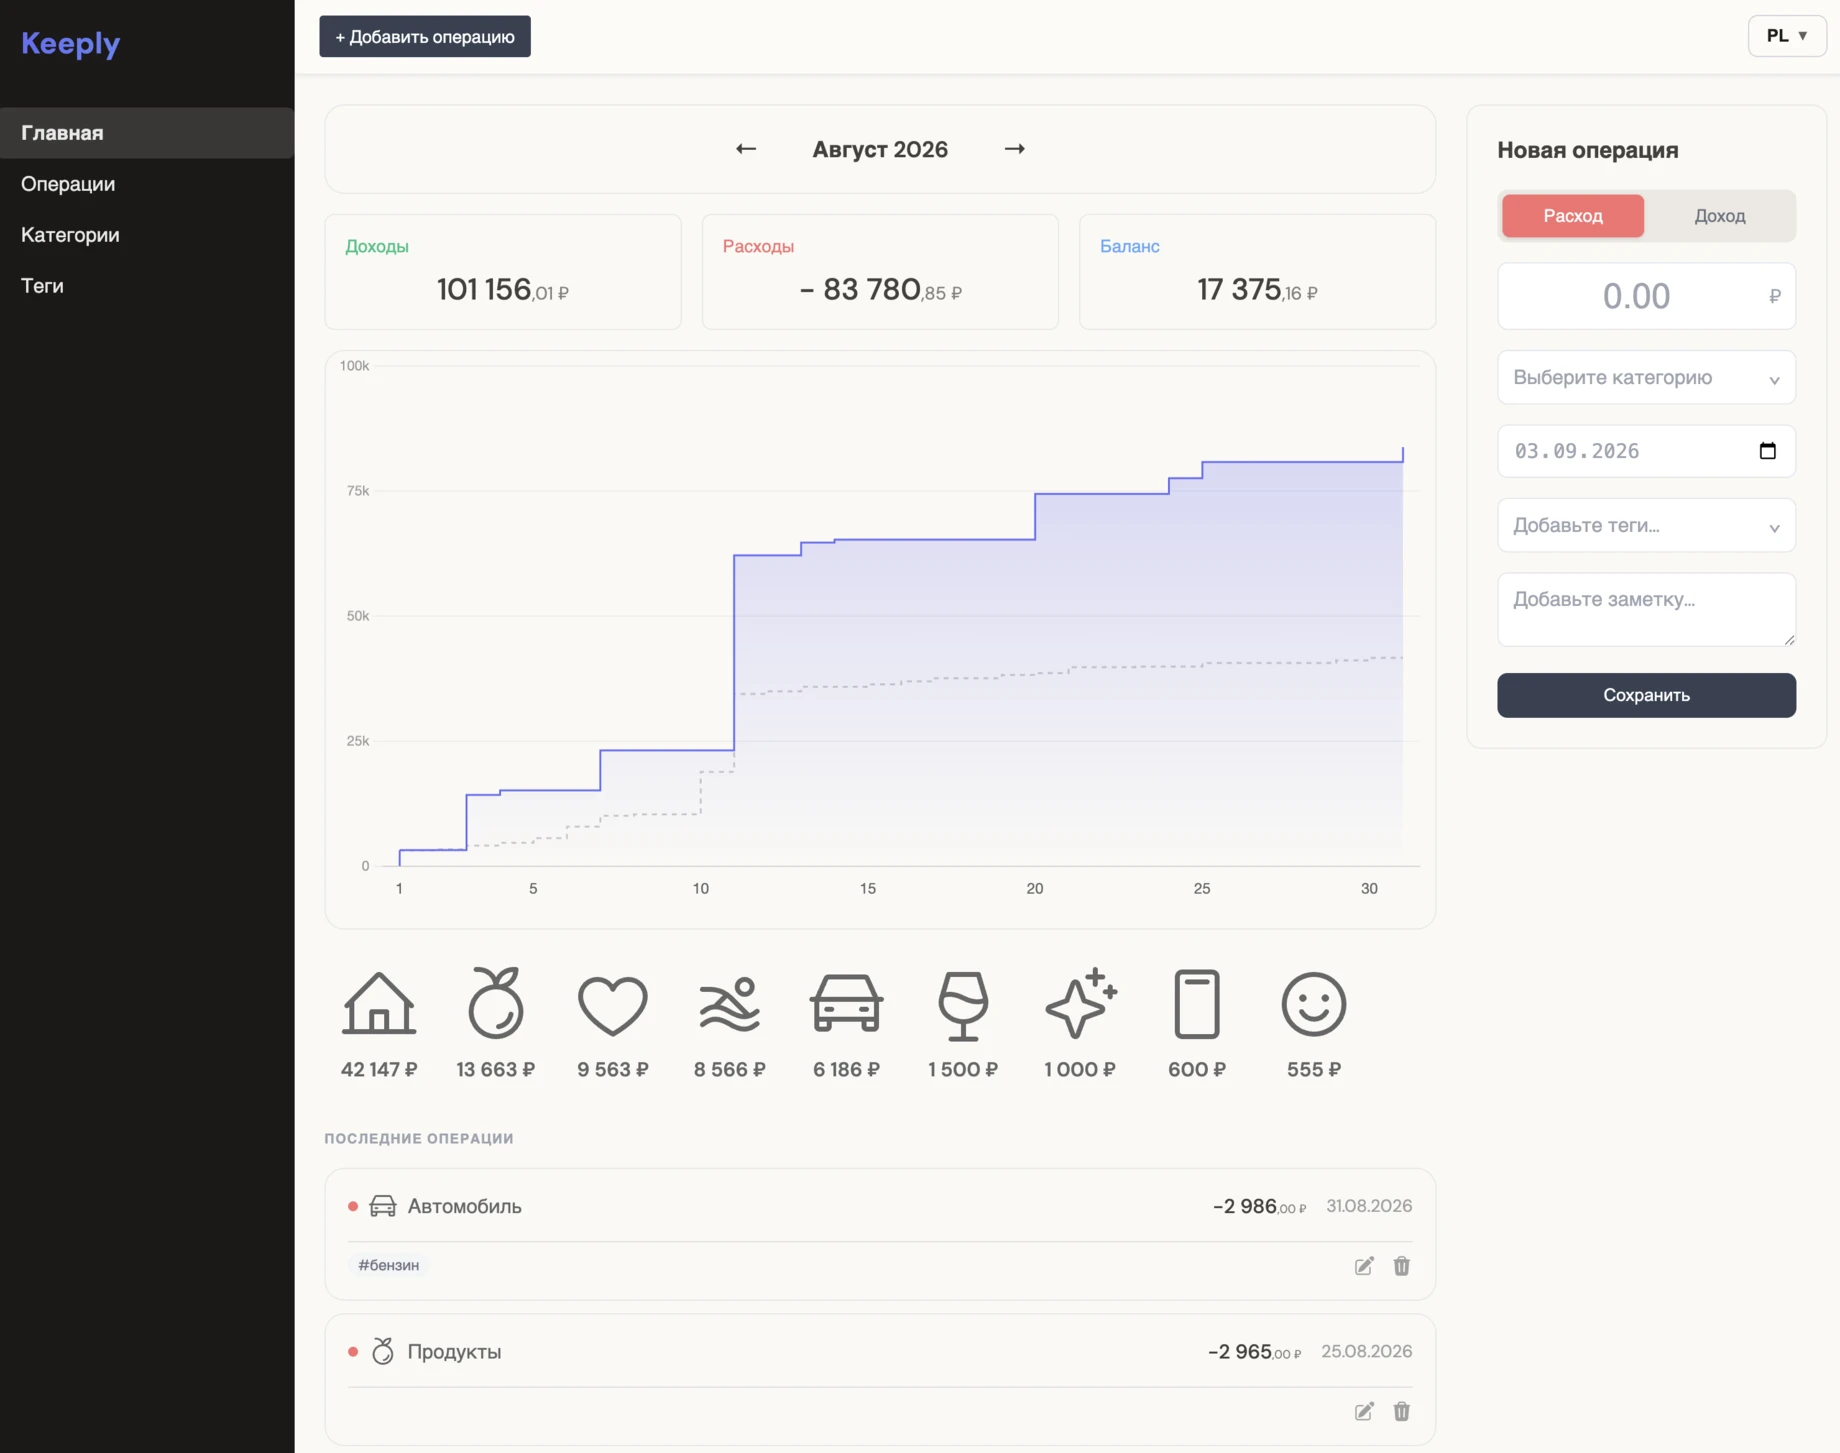Click the apple icon in Продукты row
Viewport: 1840px width, 1453px height.
pyautogui.click(x=383, y=1351)
